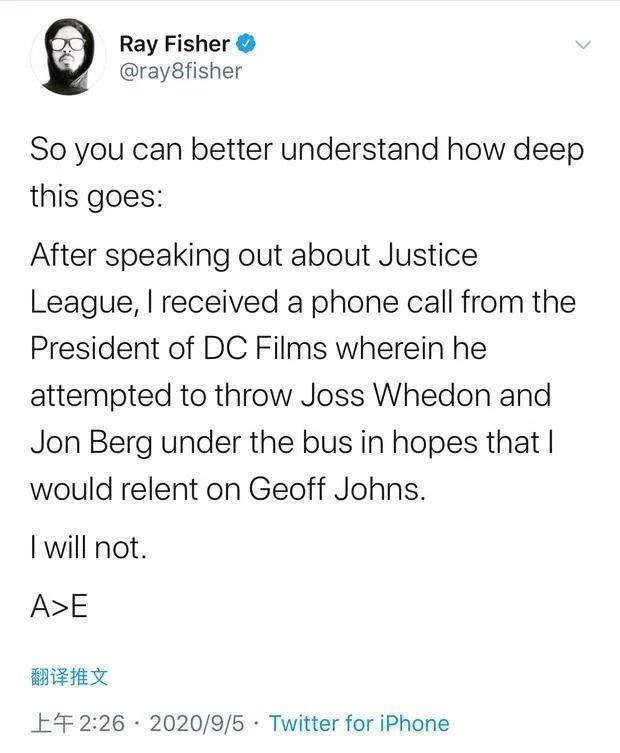Click the @ray8fisher handle
Viewport: 620px width, 753px height.
point(180,71)
